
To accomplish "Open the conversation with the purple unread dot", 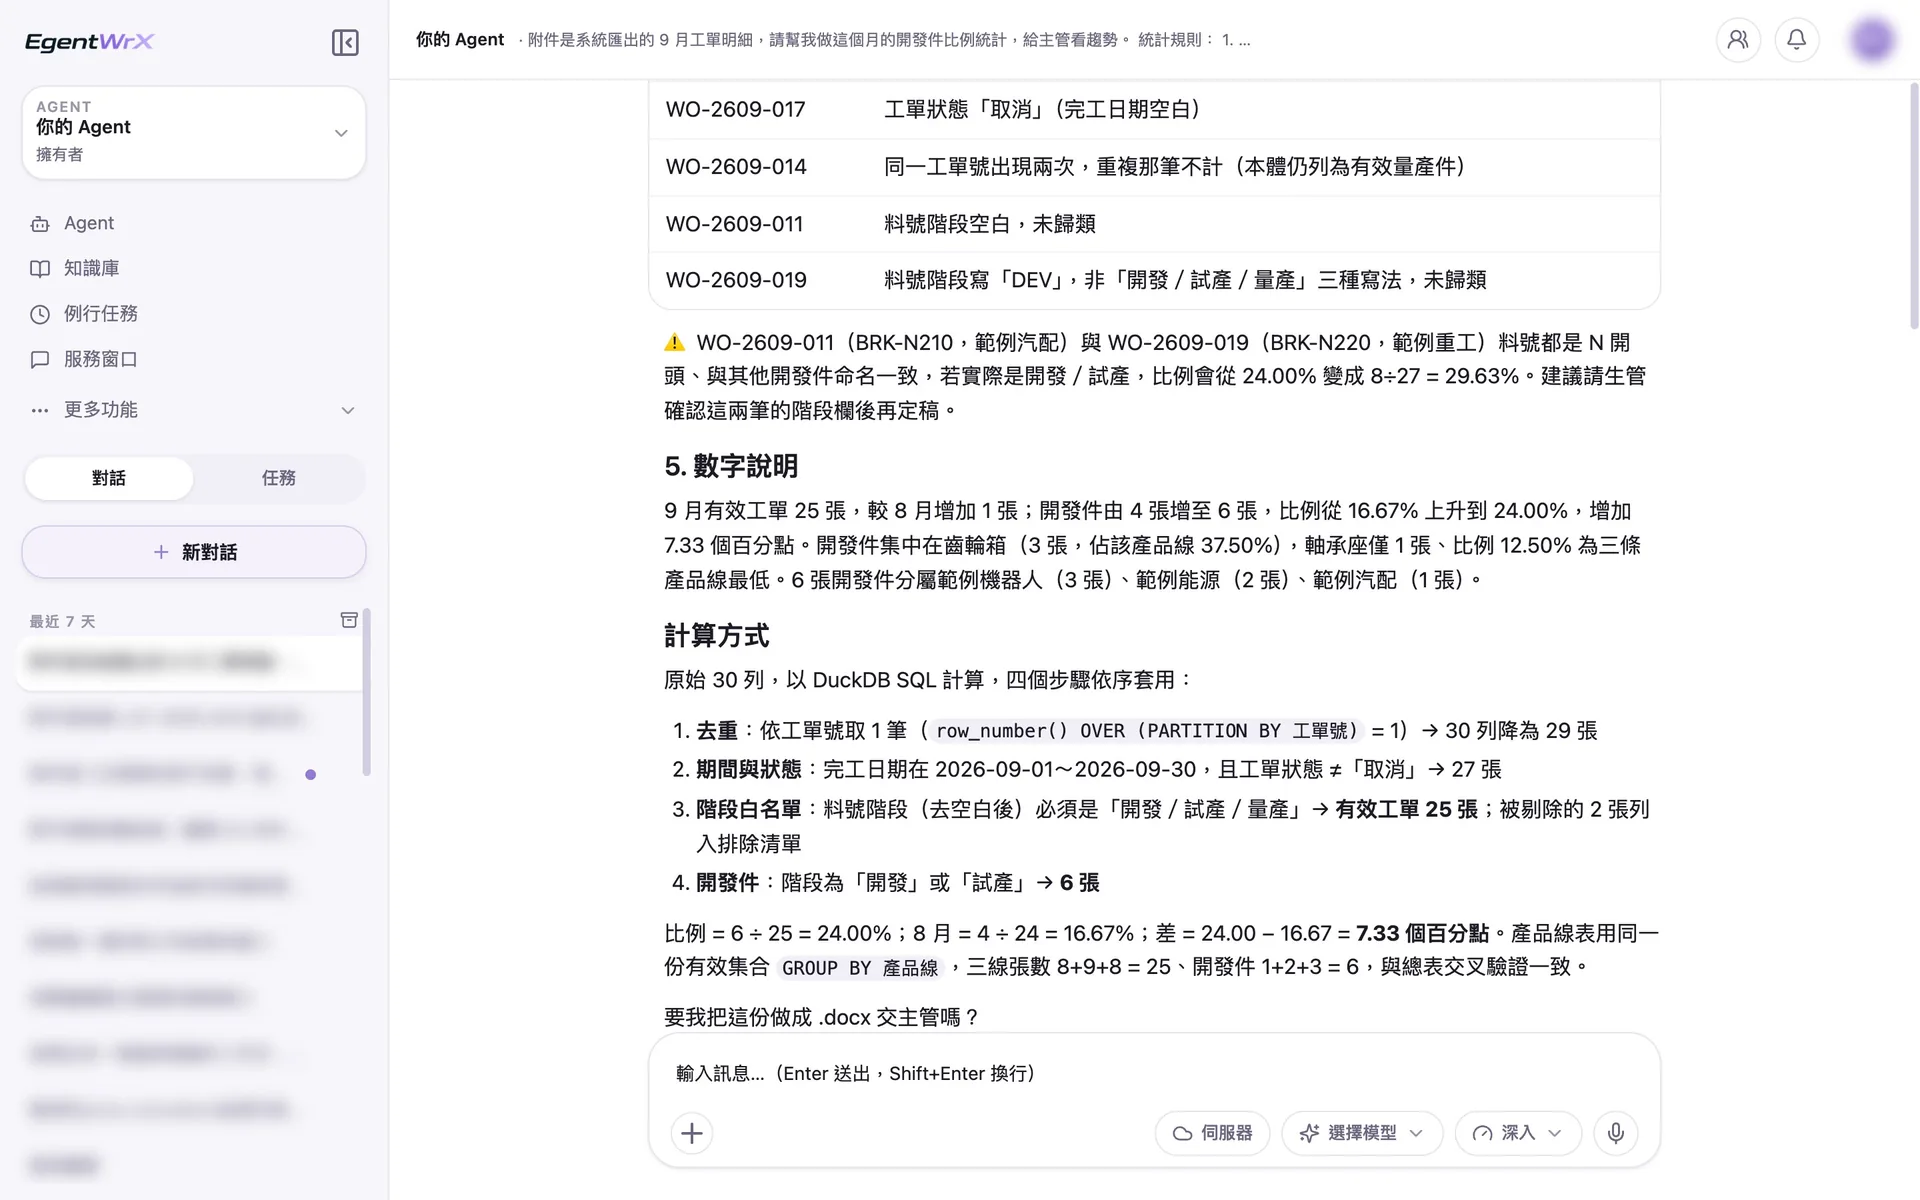I will 190,773.
